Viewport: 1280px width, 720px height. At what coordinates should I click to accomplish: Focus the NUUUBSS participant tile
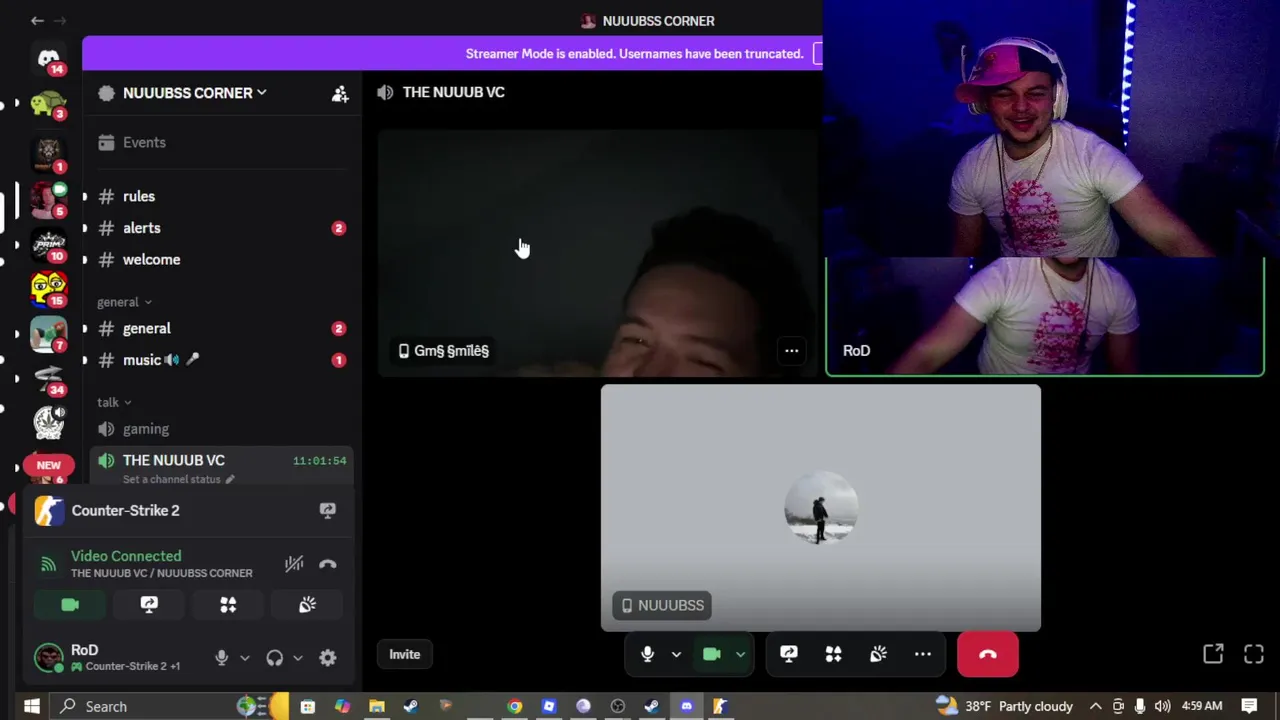820,508
